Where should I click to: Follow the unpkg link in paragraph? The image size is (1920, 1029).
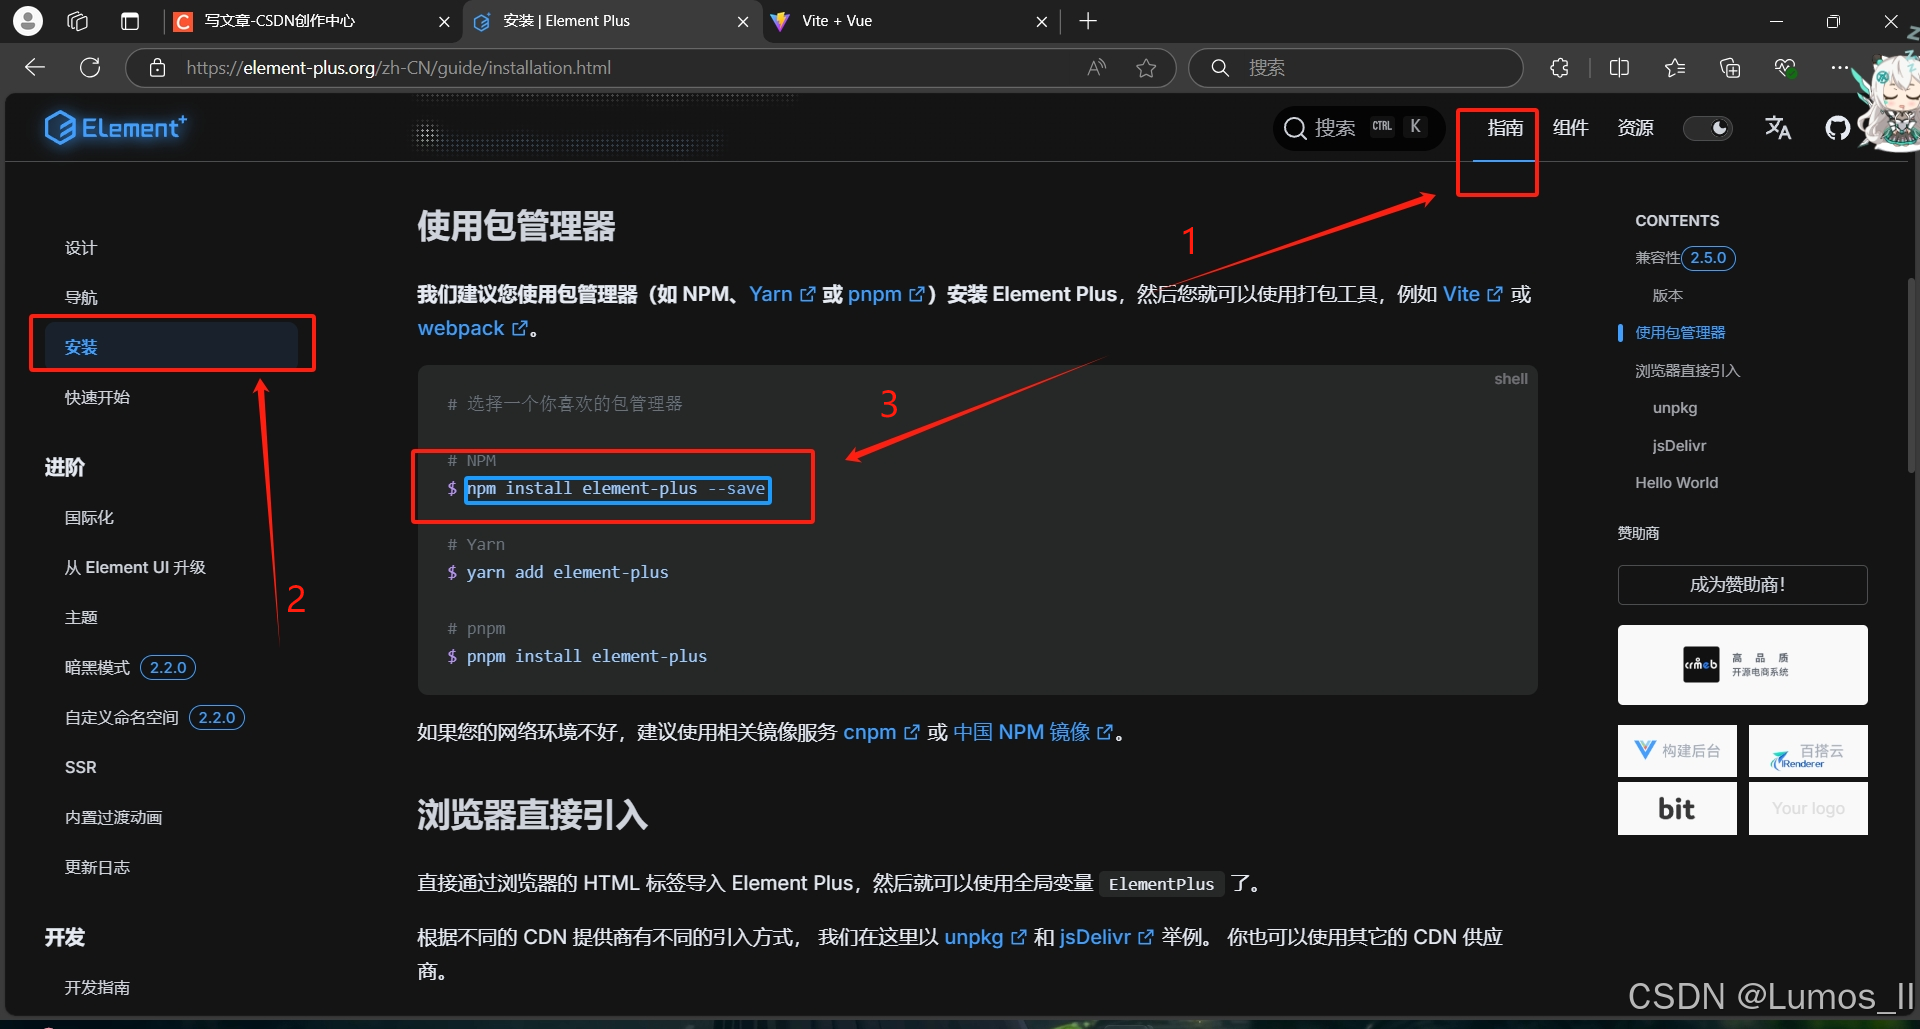coord(985,937)
